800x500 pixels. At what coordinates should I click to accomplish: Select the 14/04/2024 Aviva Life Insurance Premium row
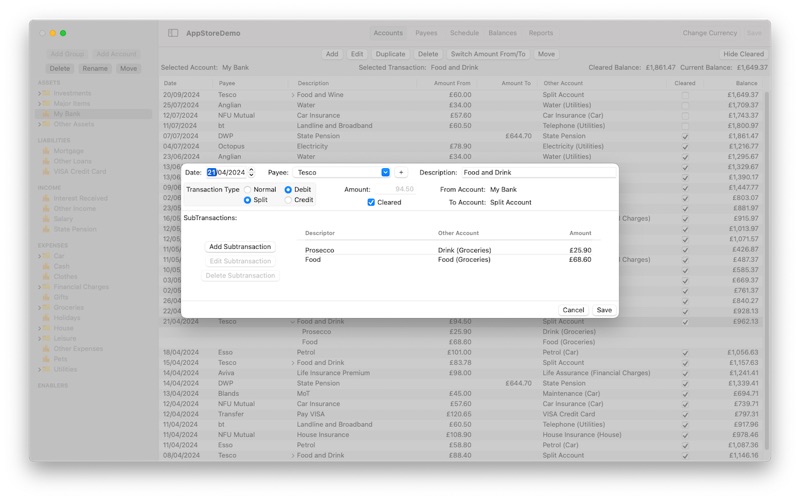(461, 373)
